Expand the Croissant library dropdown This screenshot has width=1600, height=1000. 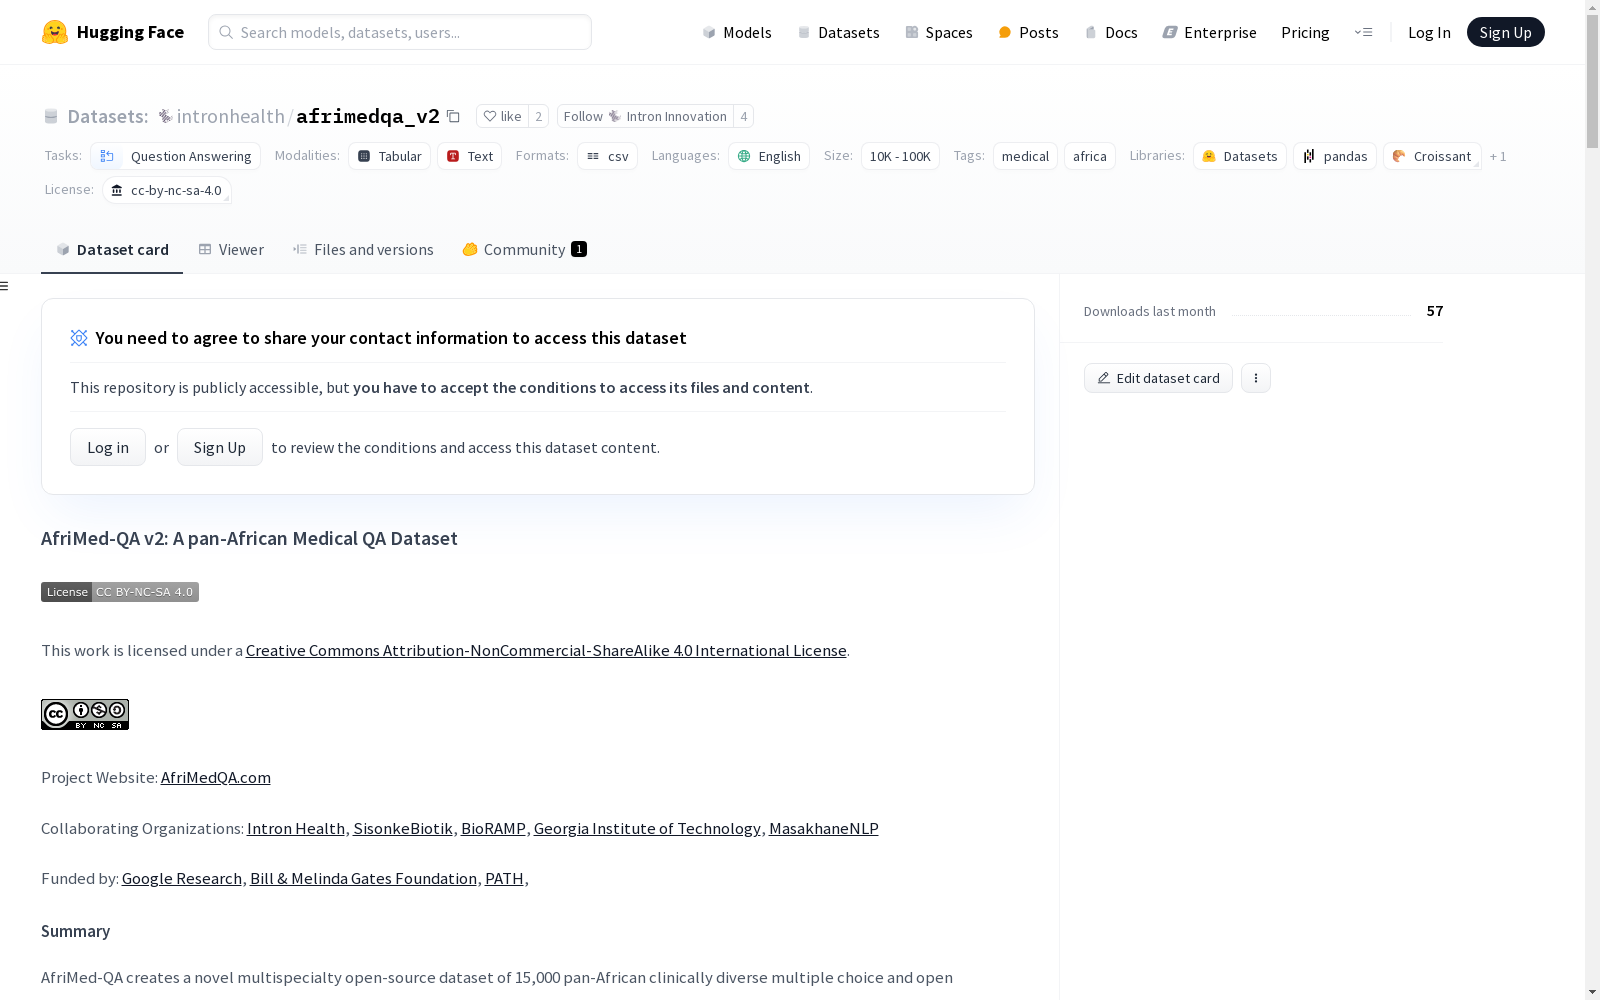pyautogui.click(x=1432, y=156)
